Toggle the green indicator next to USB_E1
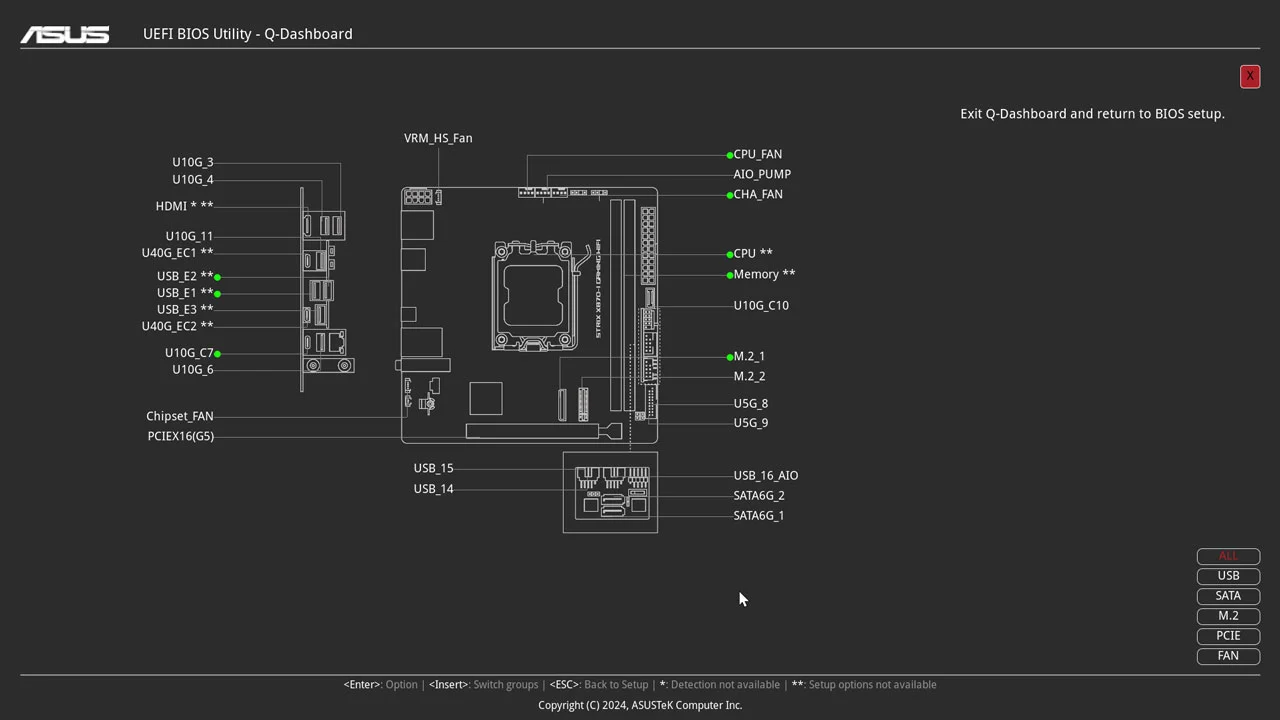 click(217, 293)
